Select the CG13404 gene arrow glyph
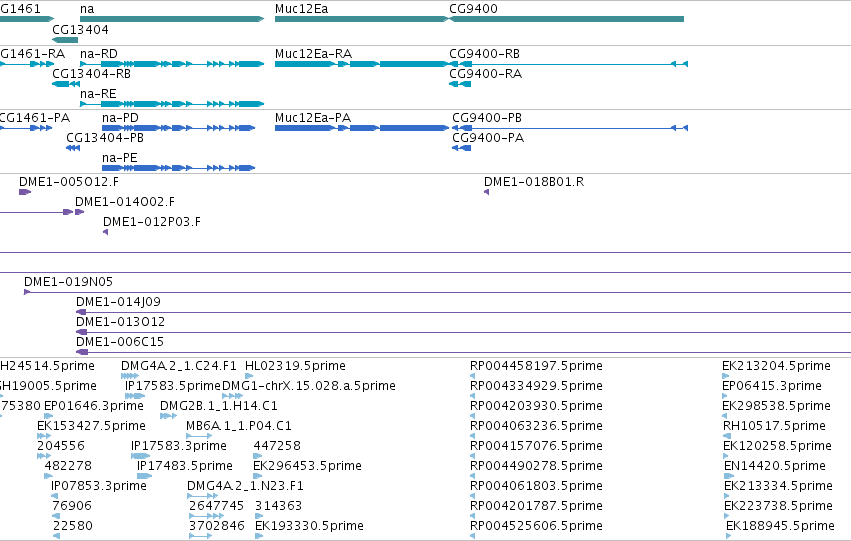Viewport: 851px width, 541px height. coord(65,40)
